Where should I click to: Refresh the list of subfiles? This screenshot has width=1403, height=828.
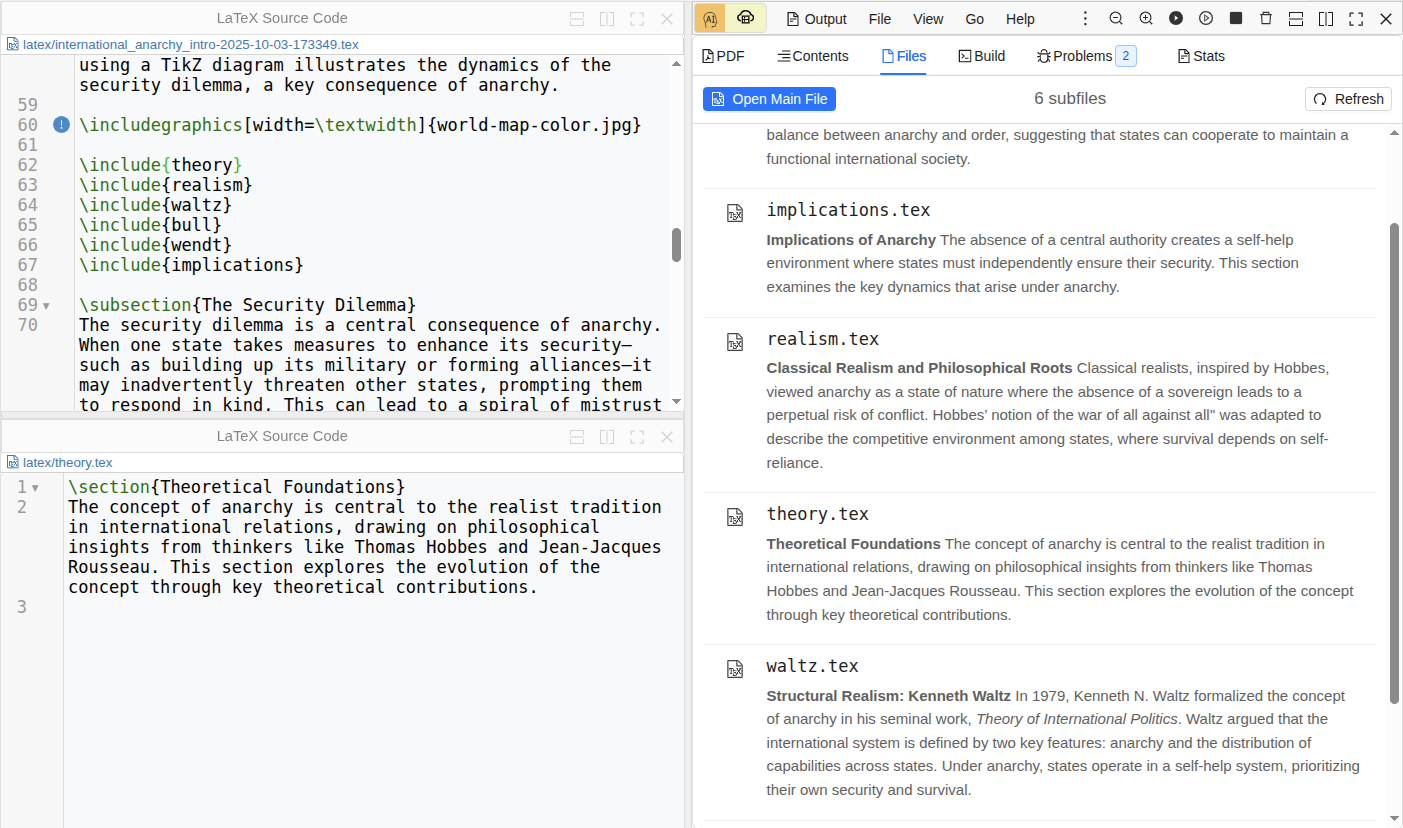point(1348,99)
